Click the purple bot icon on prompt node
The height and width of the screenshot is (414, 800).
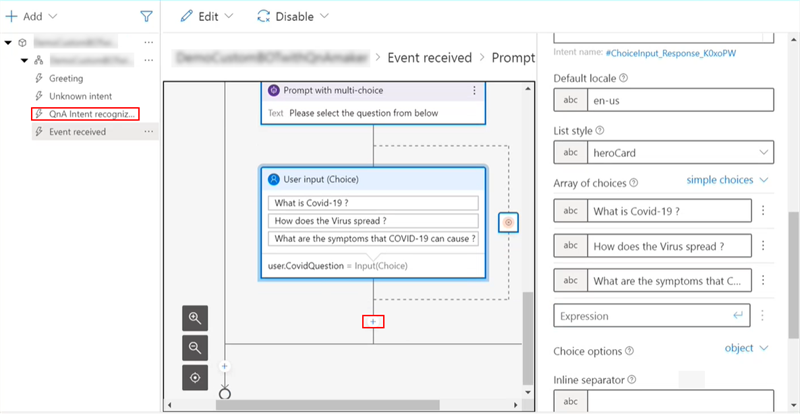274,90
